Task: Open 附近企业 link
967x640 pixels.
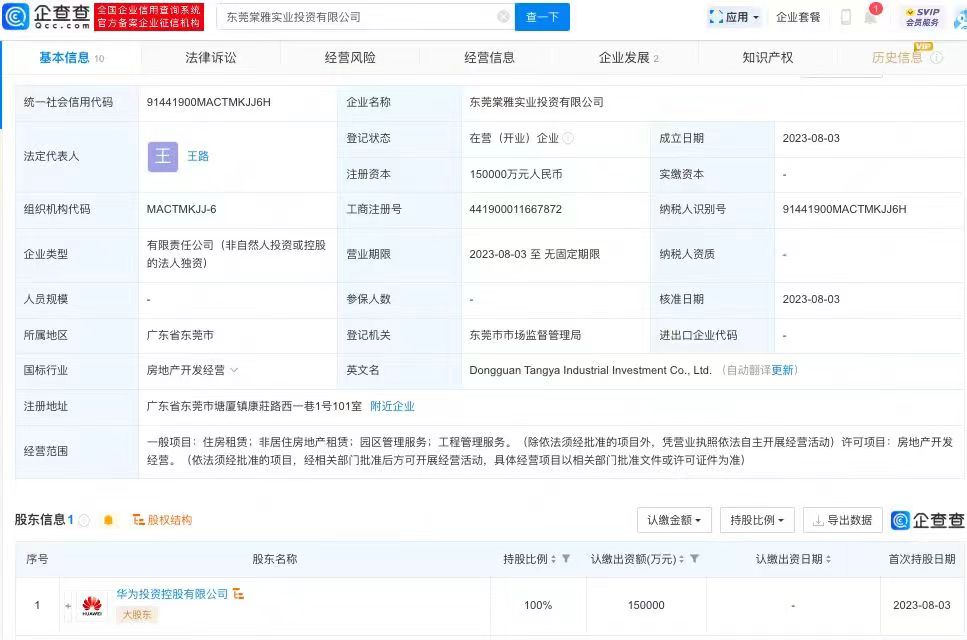Action: point(392,406)
